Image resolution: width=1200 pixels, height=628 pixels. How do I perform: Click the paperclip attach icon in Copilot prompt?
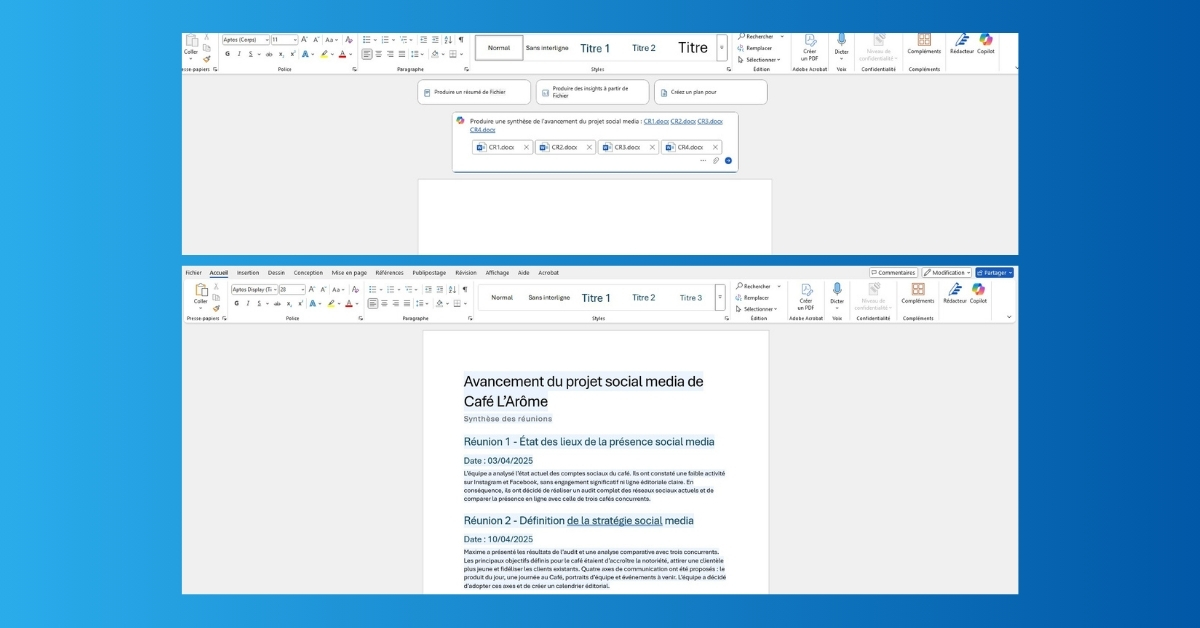pos(716,160)
